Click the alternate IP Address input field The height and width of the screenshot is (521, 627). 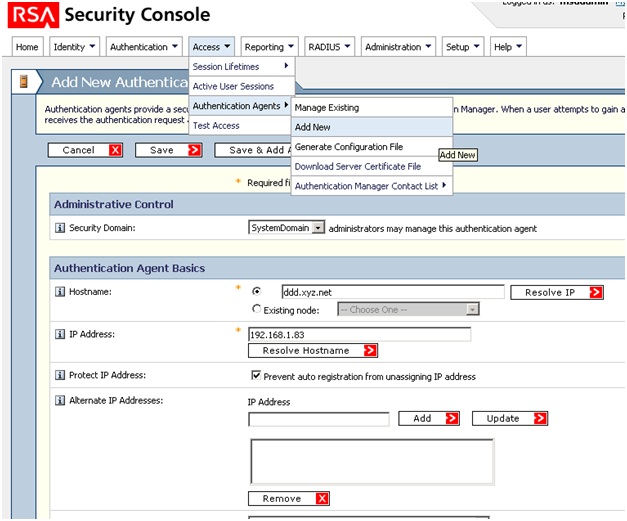click(319, 419)
